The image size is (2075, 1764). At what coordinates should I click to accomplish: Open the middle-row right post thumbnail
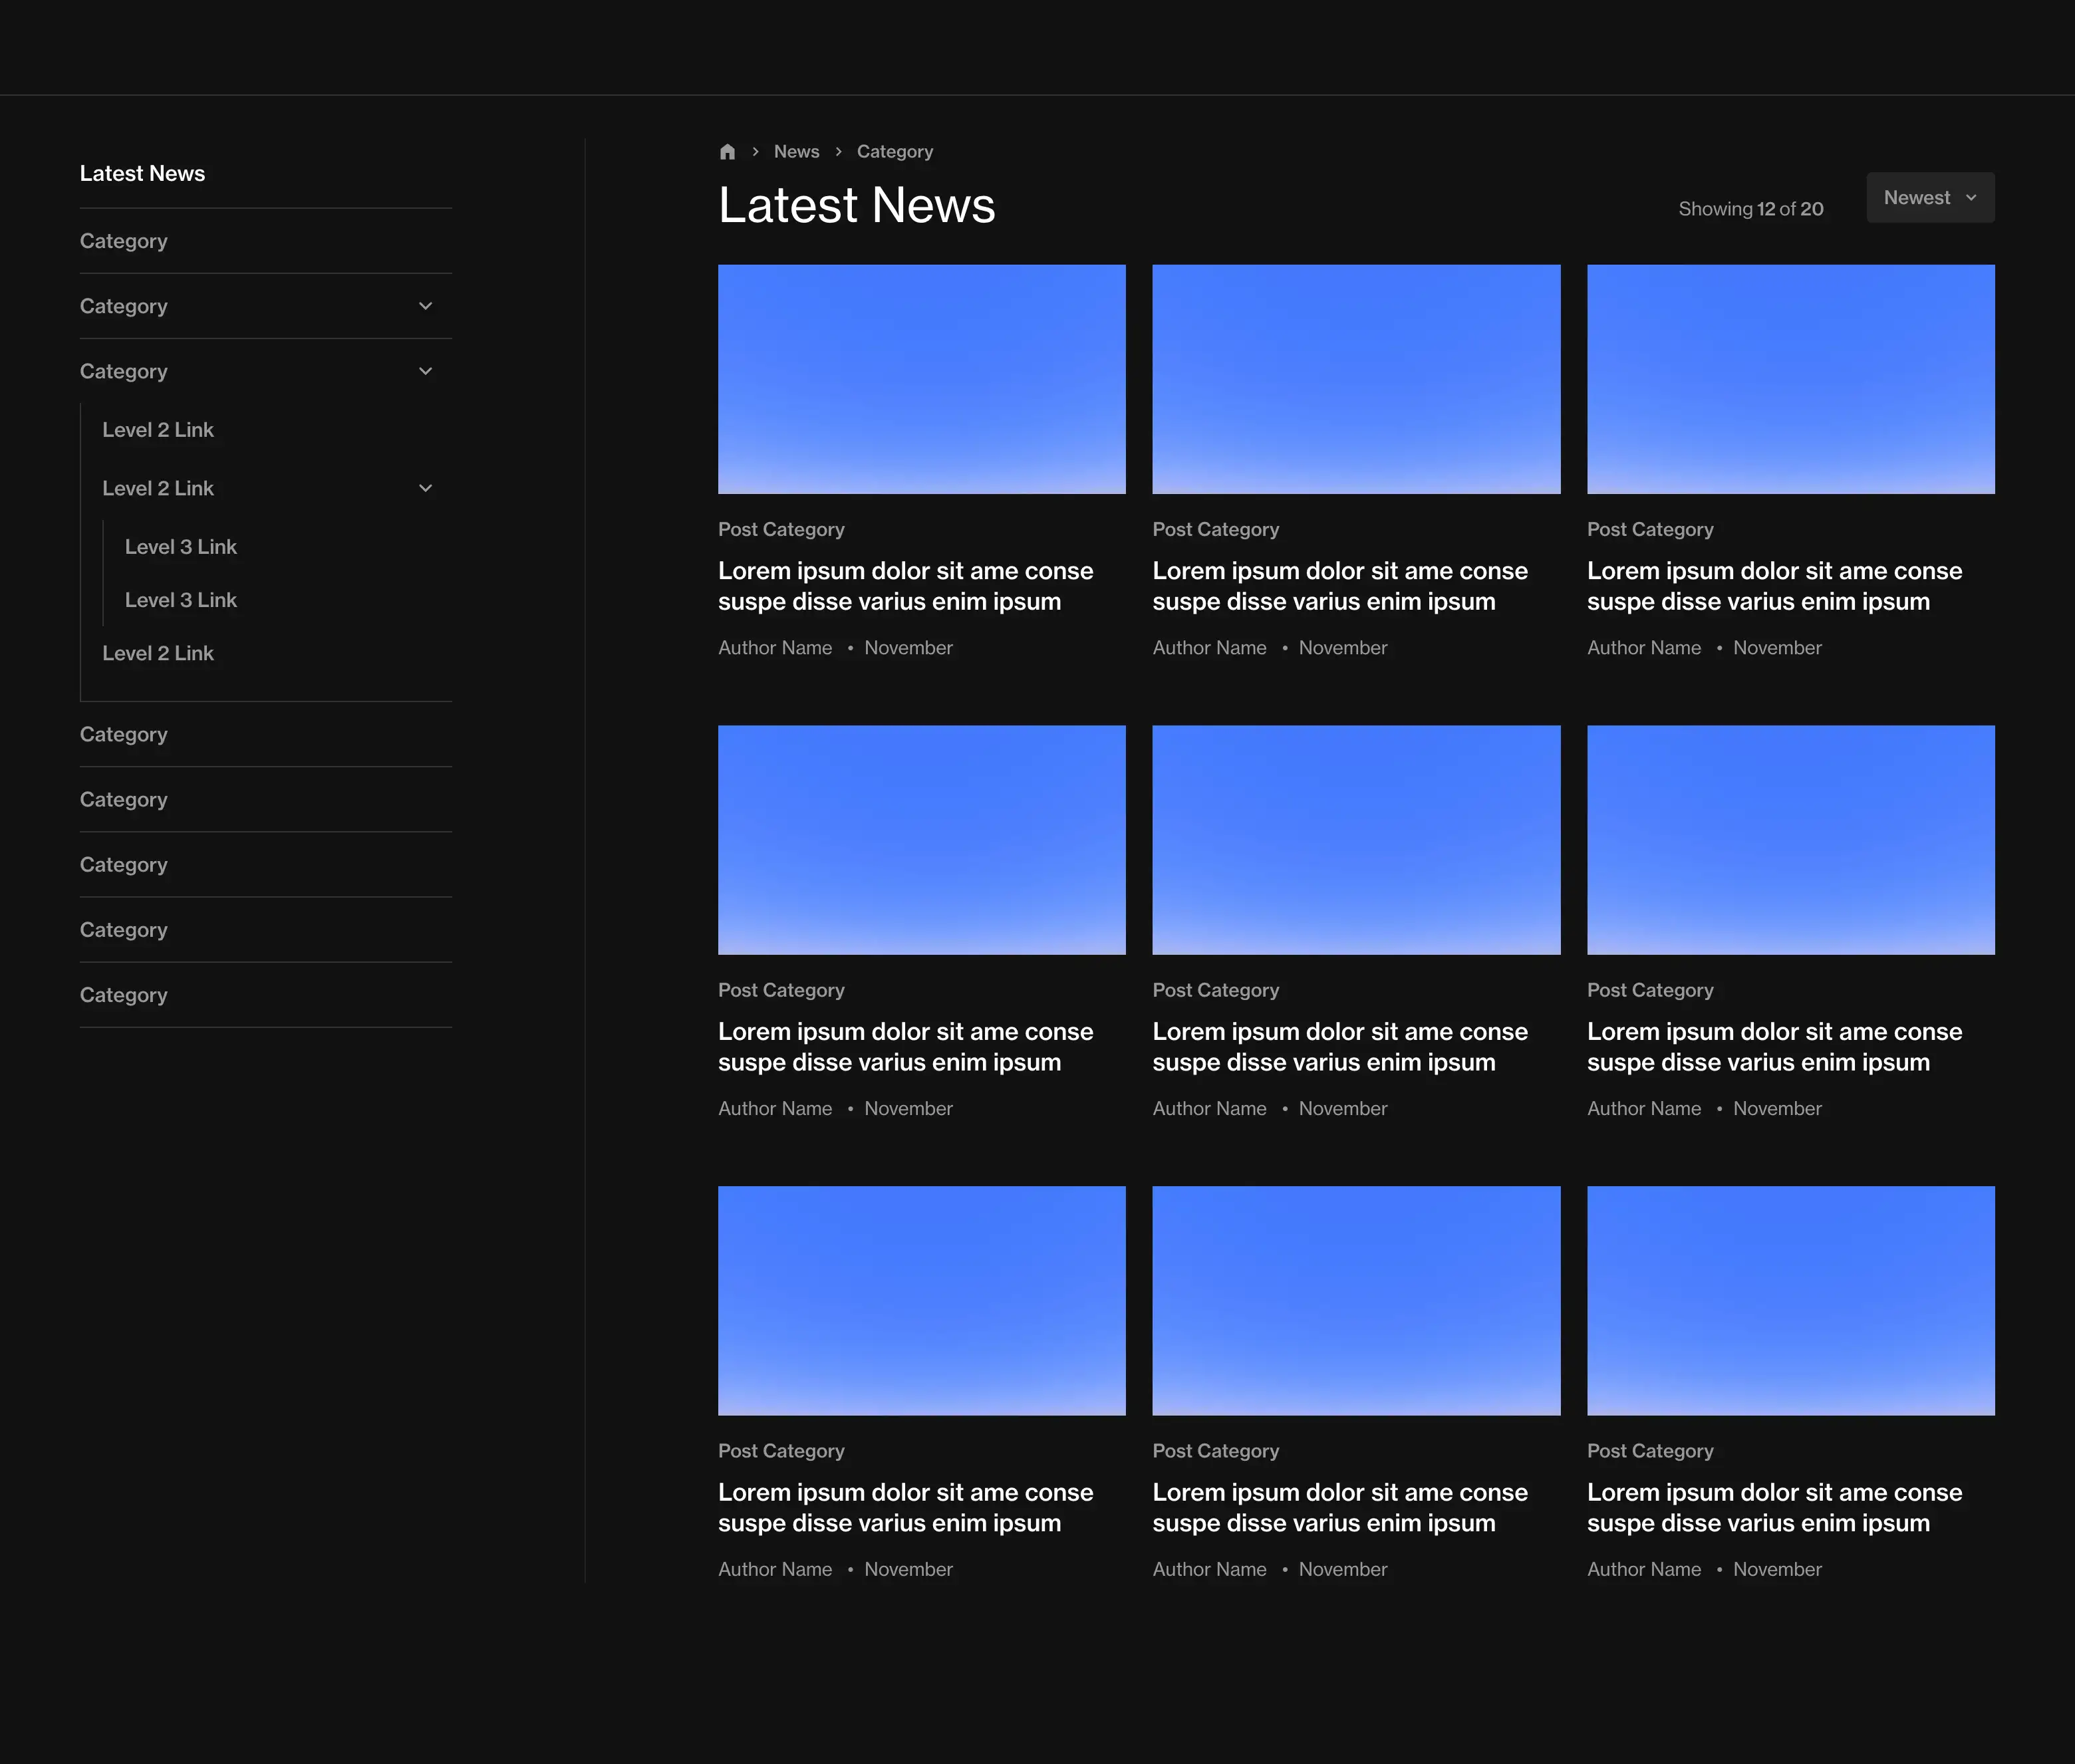(1790, 840)
